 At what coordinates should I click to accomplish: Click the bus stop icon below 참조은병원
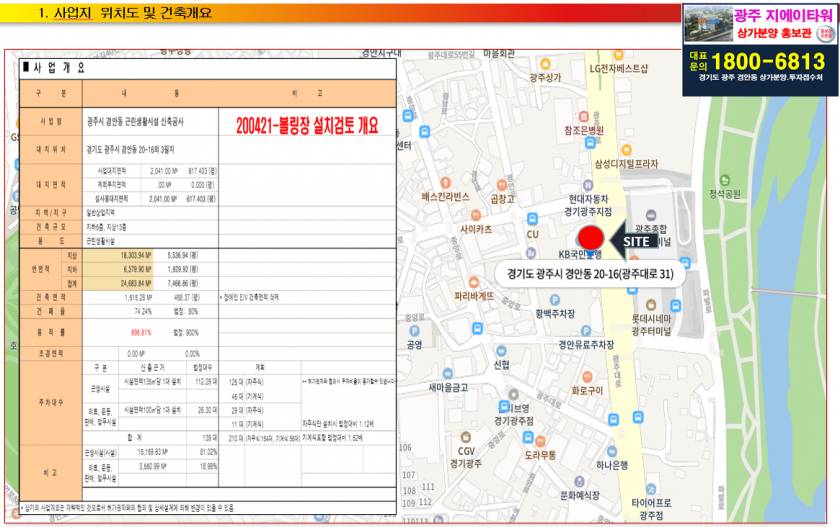pos(590,142)
